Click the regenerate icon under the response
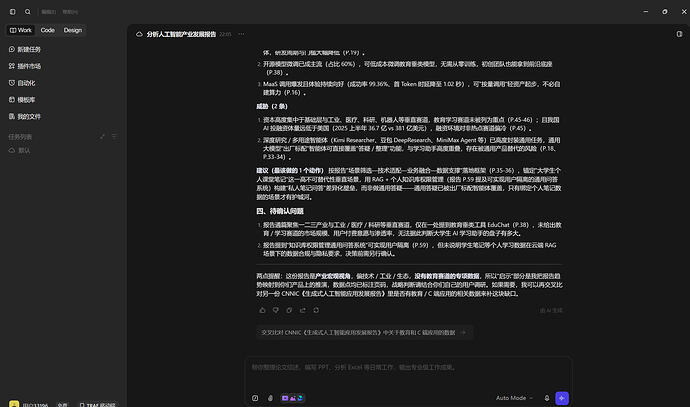The image size is (690, 407). click(316, 310)
